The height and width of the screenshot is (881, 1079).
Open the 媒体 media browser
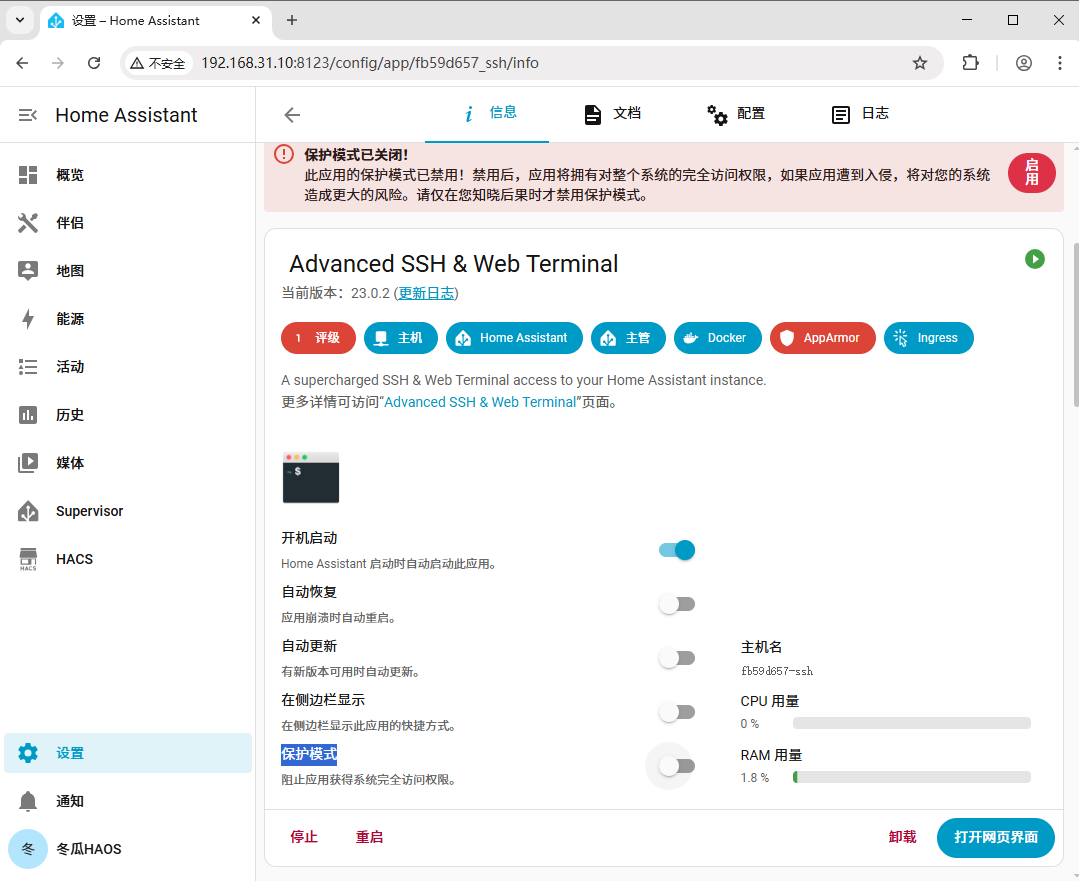click(128, 463)
